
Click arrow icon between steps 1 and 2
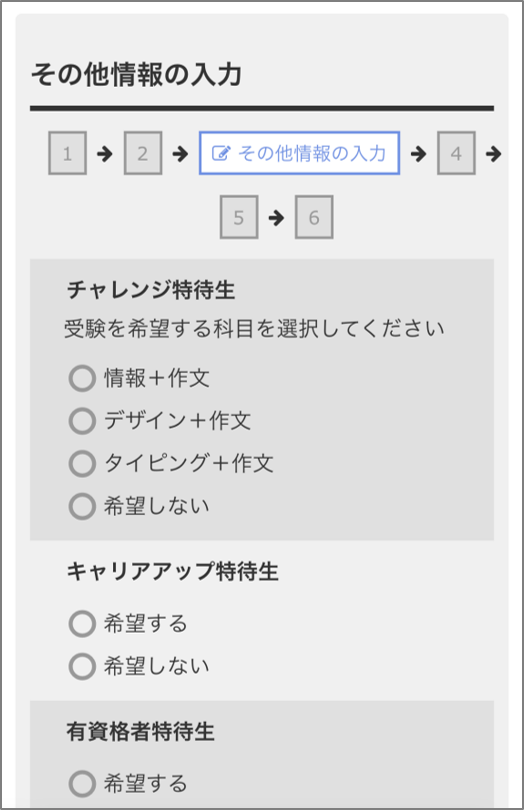click(105, 153)
